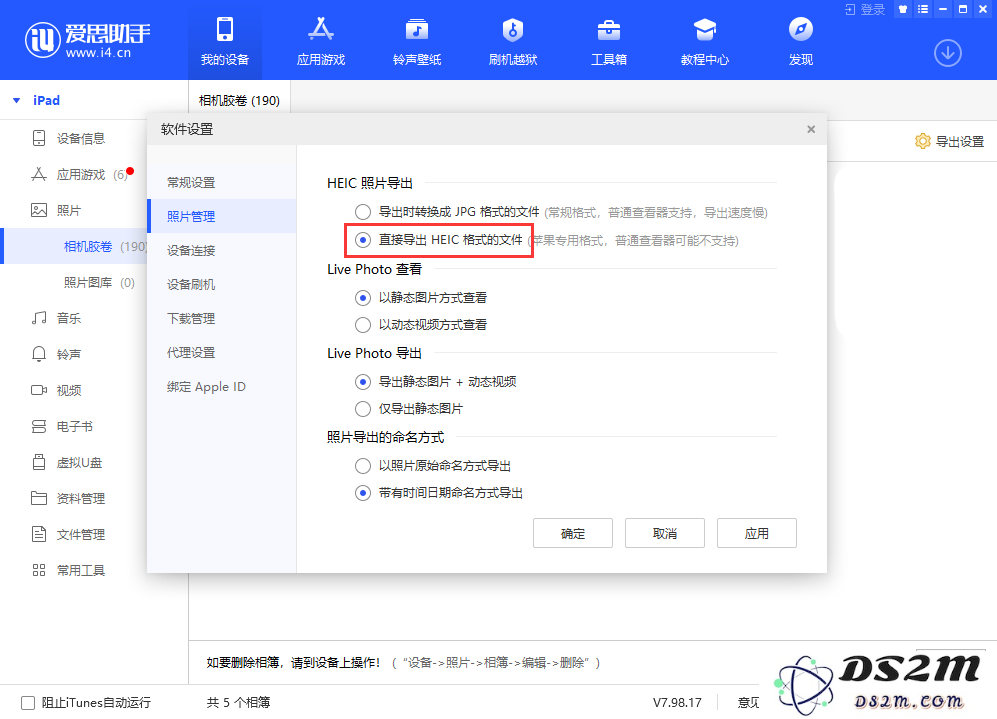
Task: Switch to 设备连接 settings tab
Action: [x=221, y=250]
